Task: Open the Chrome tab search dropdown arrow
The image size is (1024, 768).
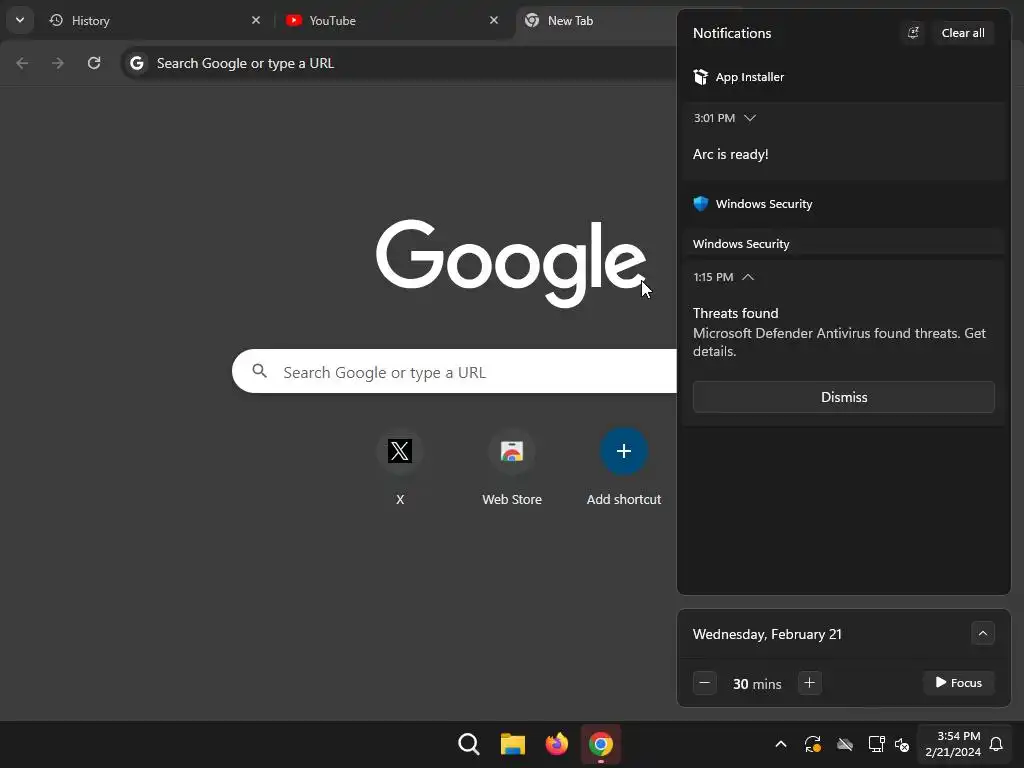Action: 20,20
